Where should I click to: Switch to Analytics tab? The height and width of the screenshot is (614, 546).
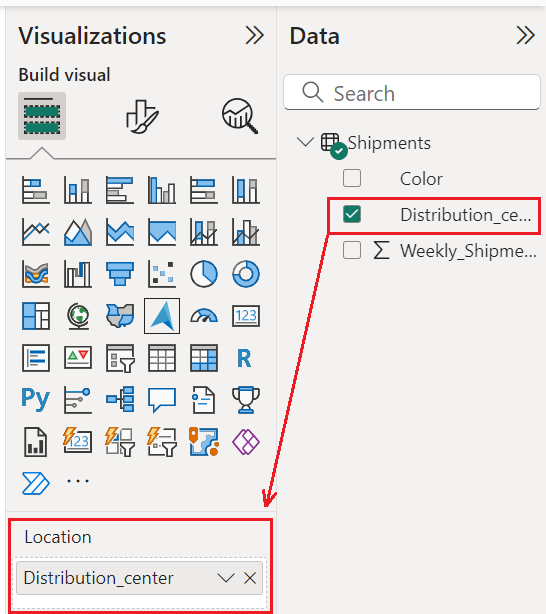tap(240, 116)
